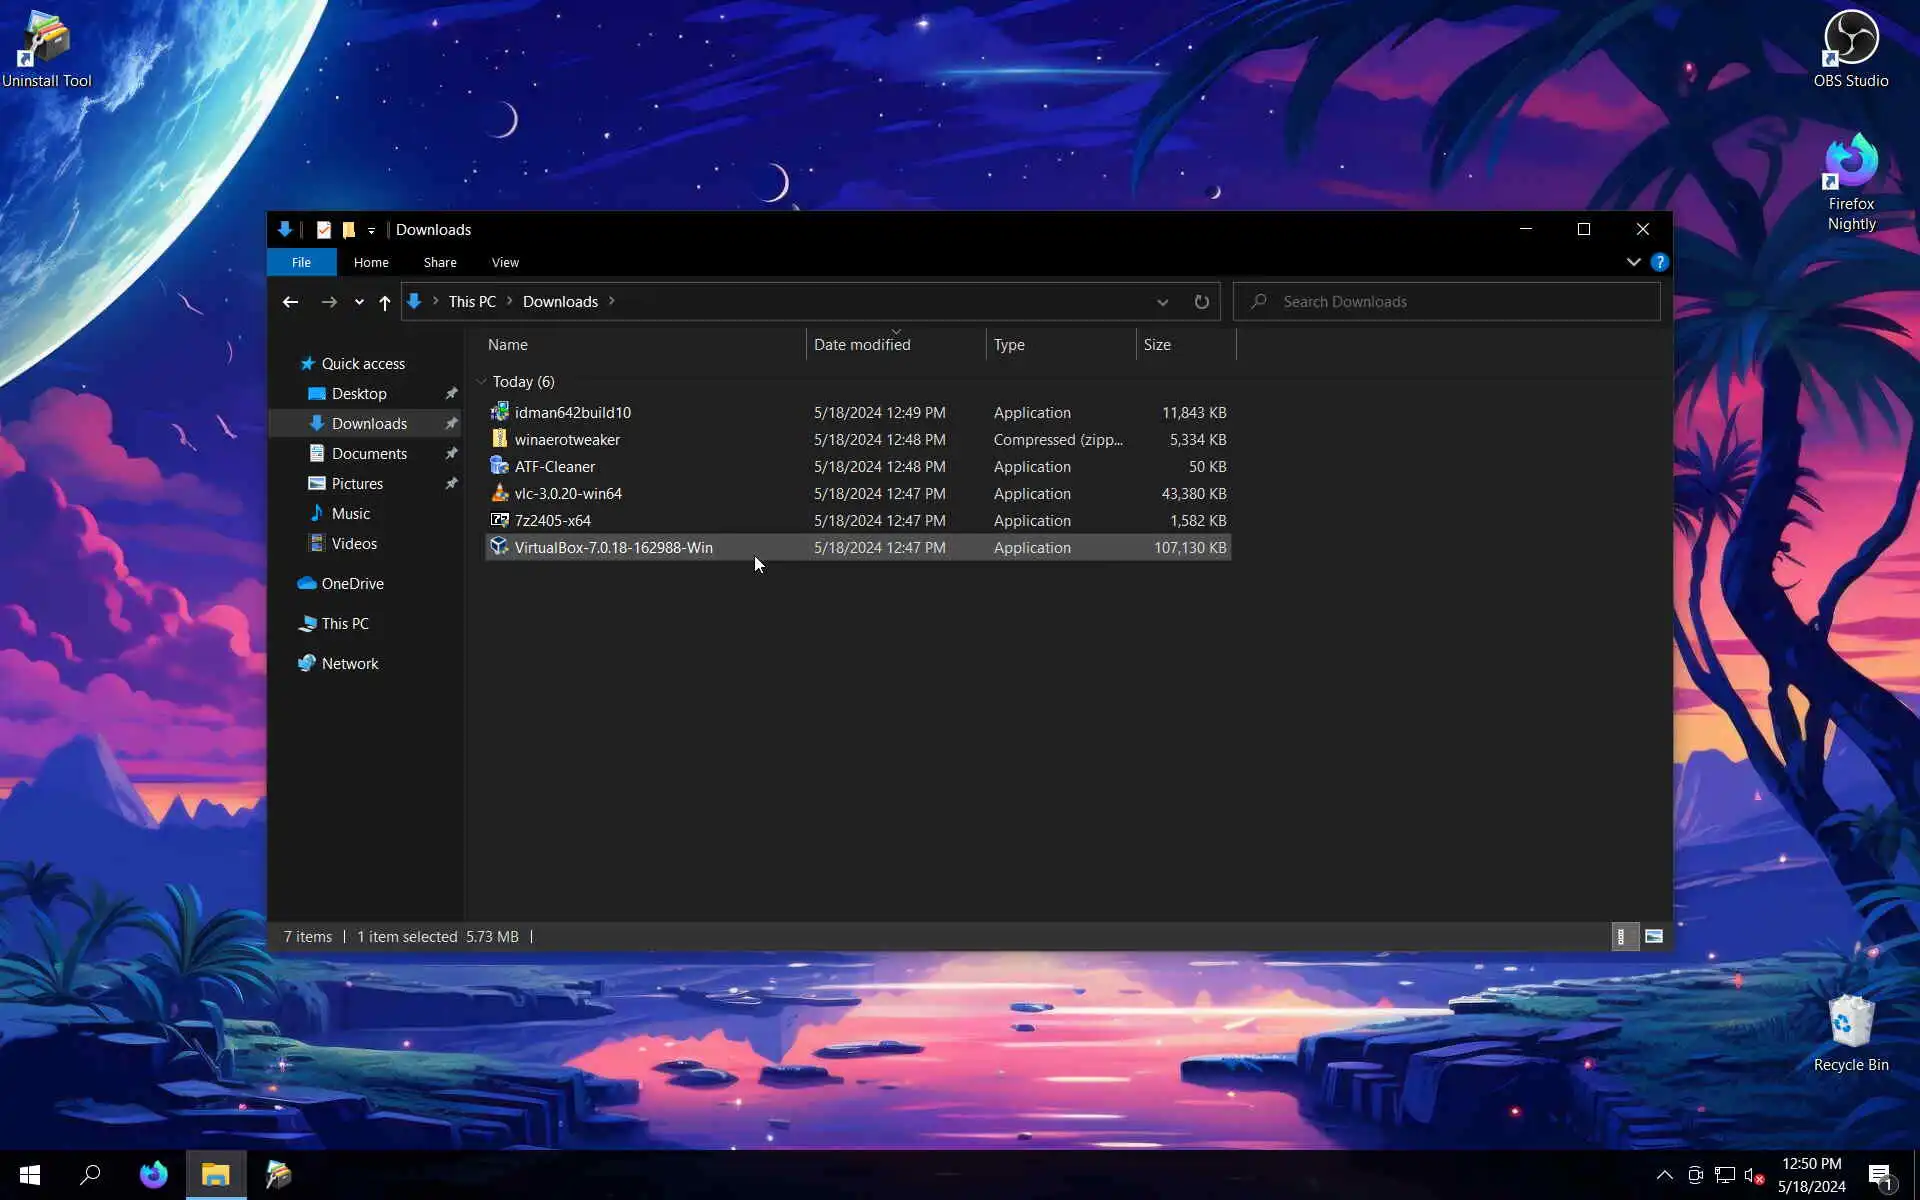Click This PC in the breadcrumb path
This screenshot has height=1200, width=1920.
click(472, 301)
